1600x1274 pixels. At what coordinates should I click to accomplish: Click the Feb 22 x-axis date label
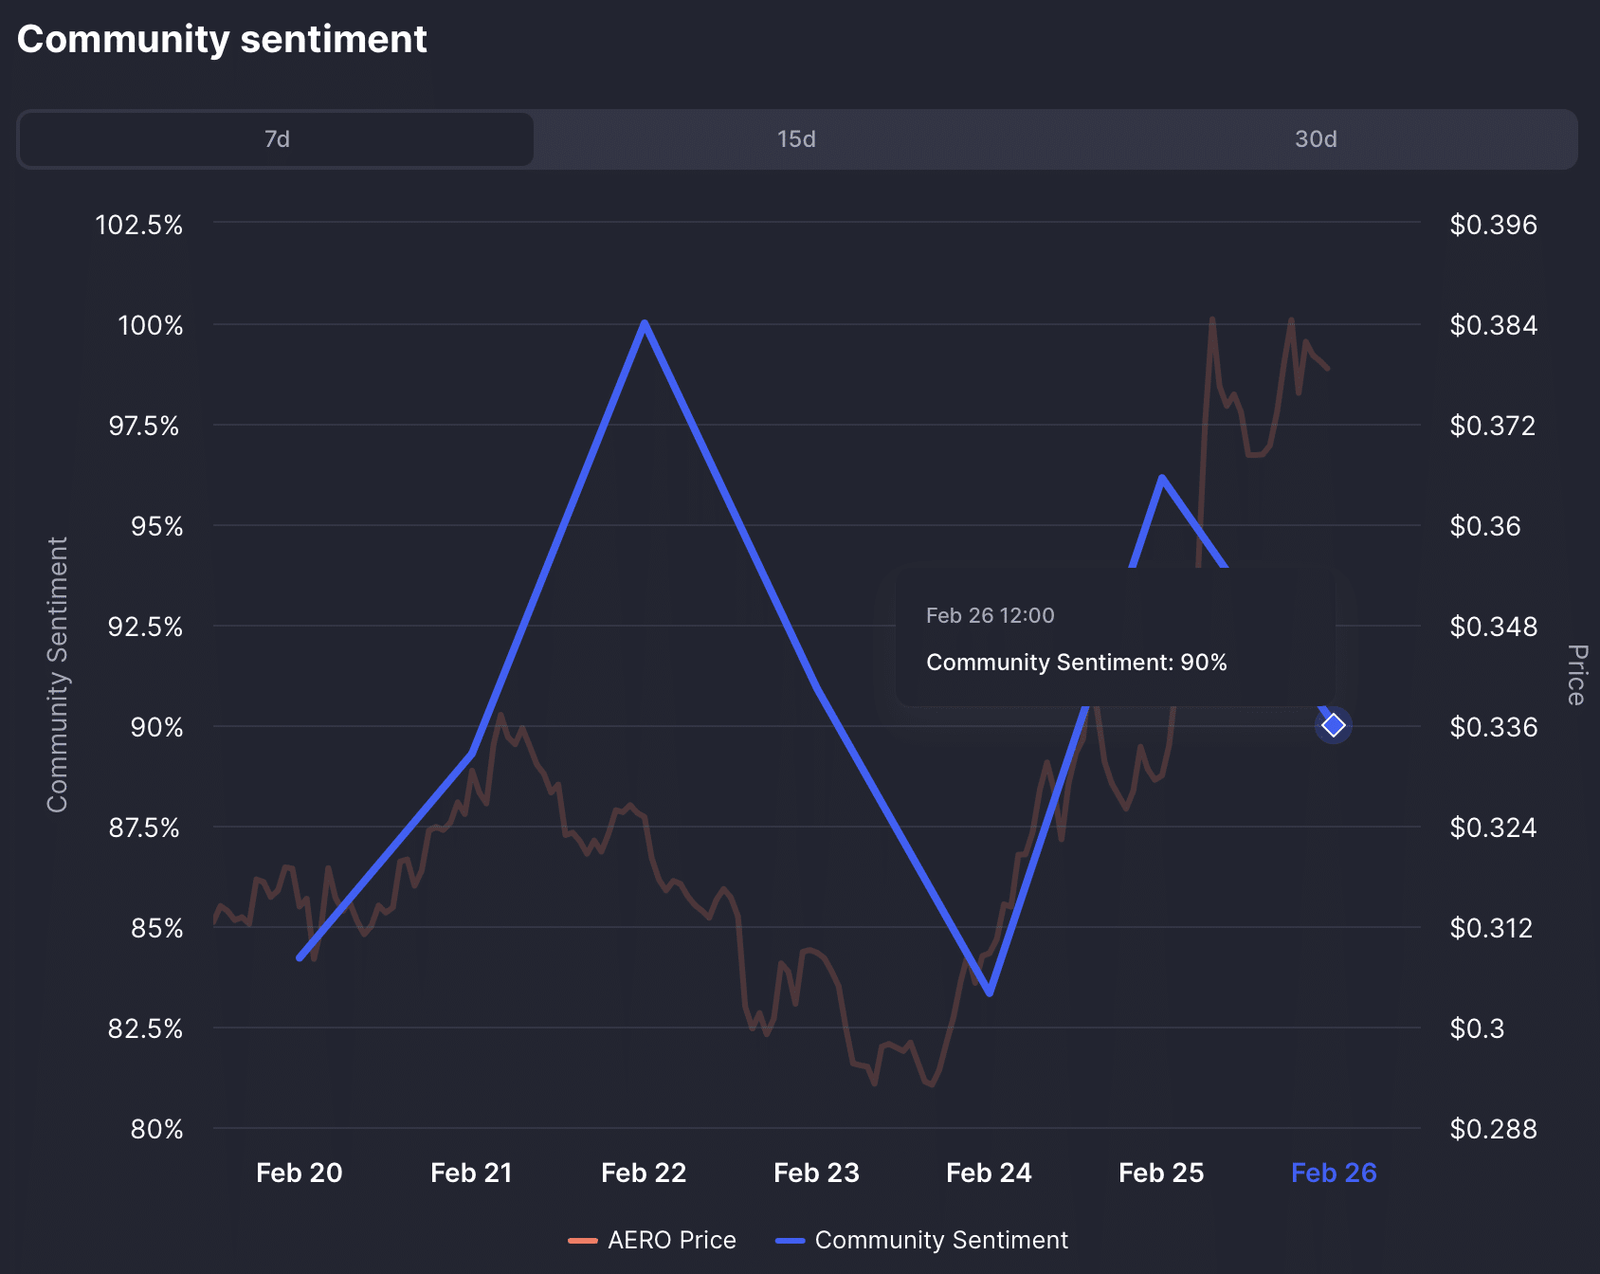click(x=644, y=1173)
